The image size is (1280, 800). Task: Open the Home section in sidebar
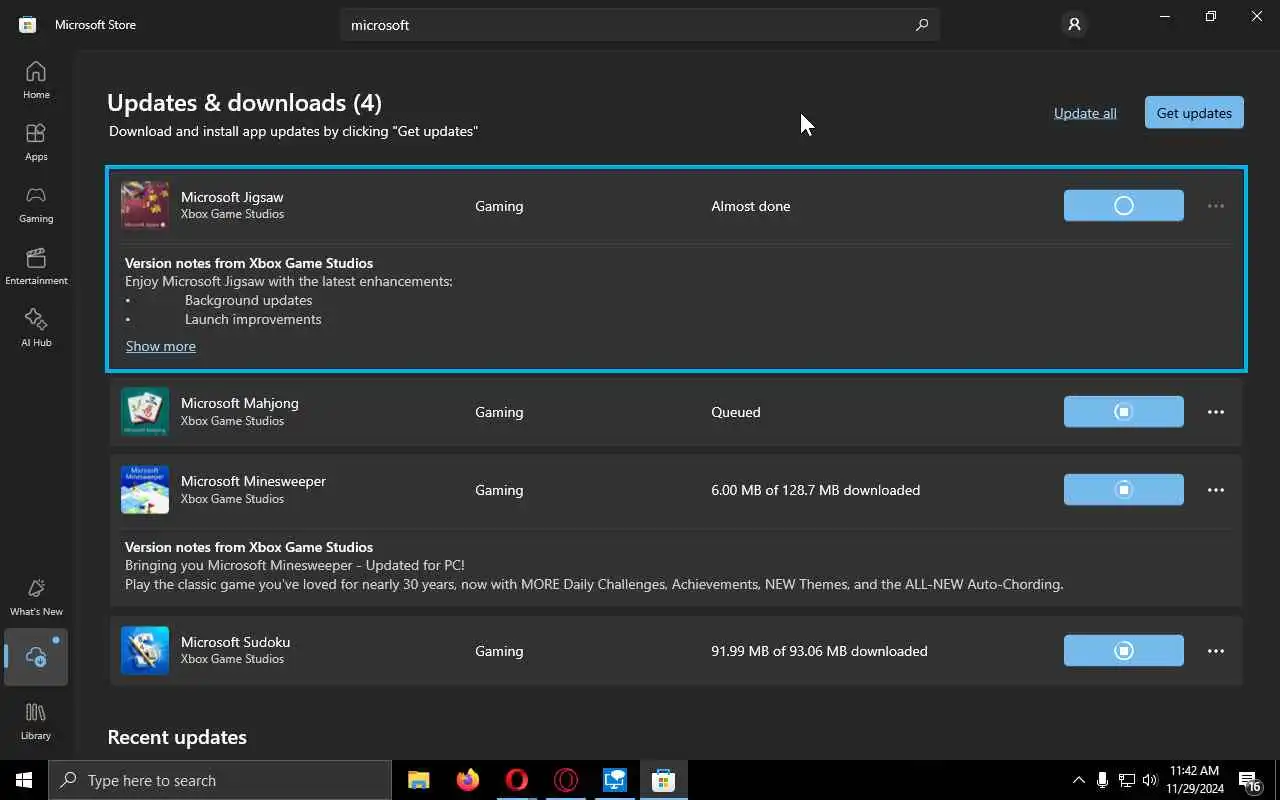click(x=36, y=80)
